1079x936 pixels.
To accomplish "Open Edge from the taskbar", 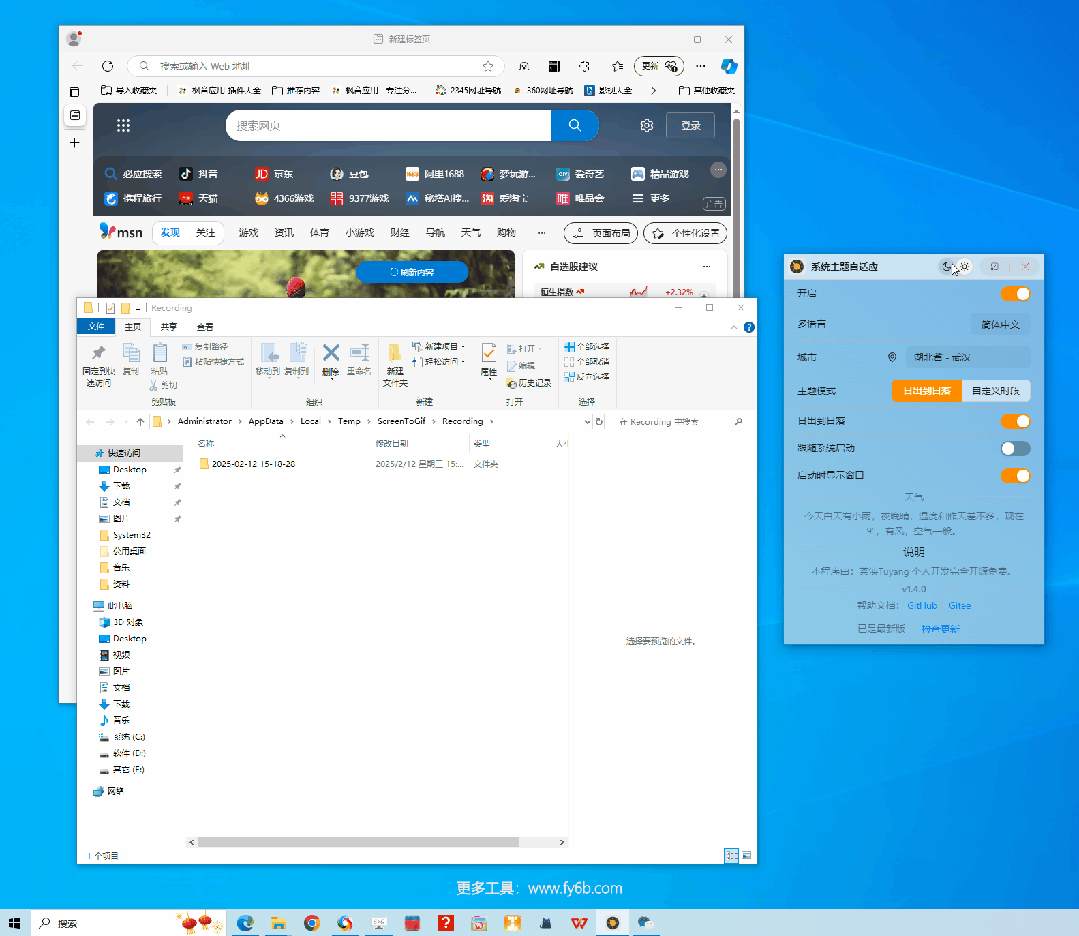I will coord(245,922).
